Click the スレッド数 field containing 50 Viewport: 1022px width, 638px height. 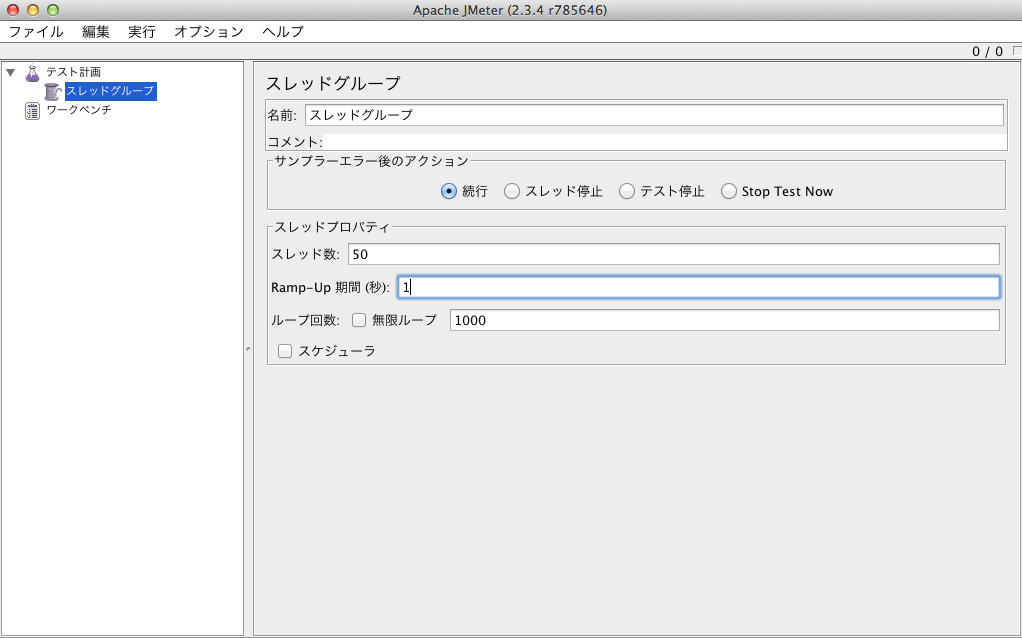673,254
